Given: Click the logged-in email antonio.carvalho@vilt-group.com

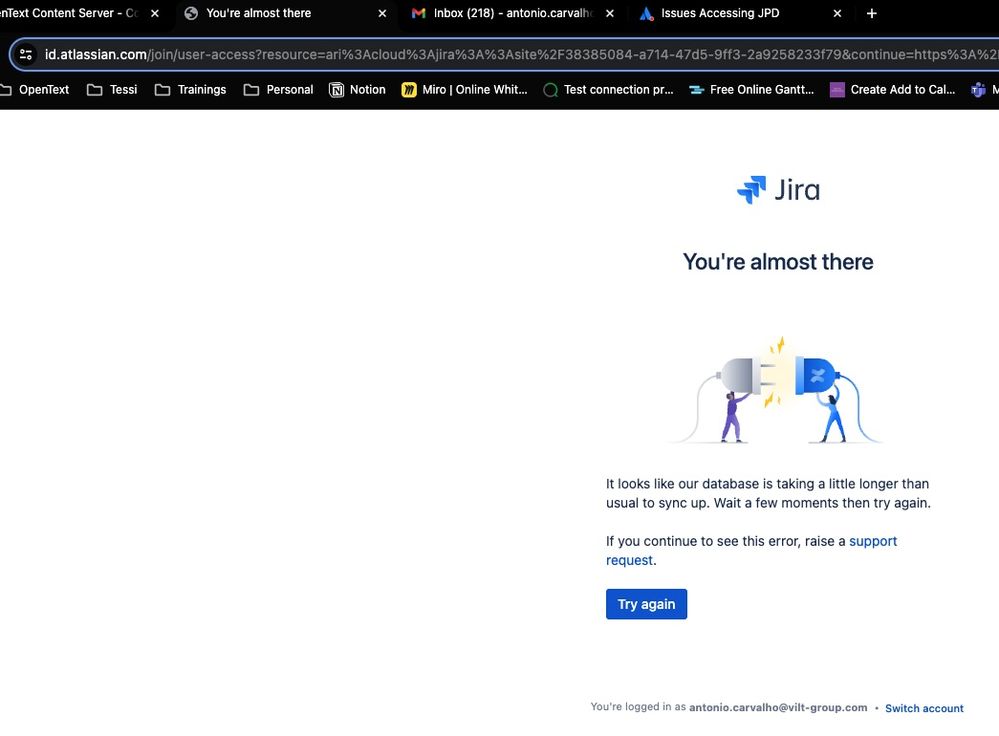Looking at the screenshot, I should tap(778, 707).
